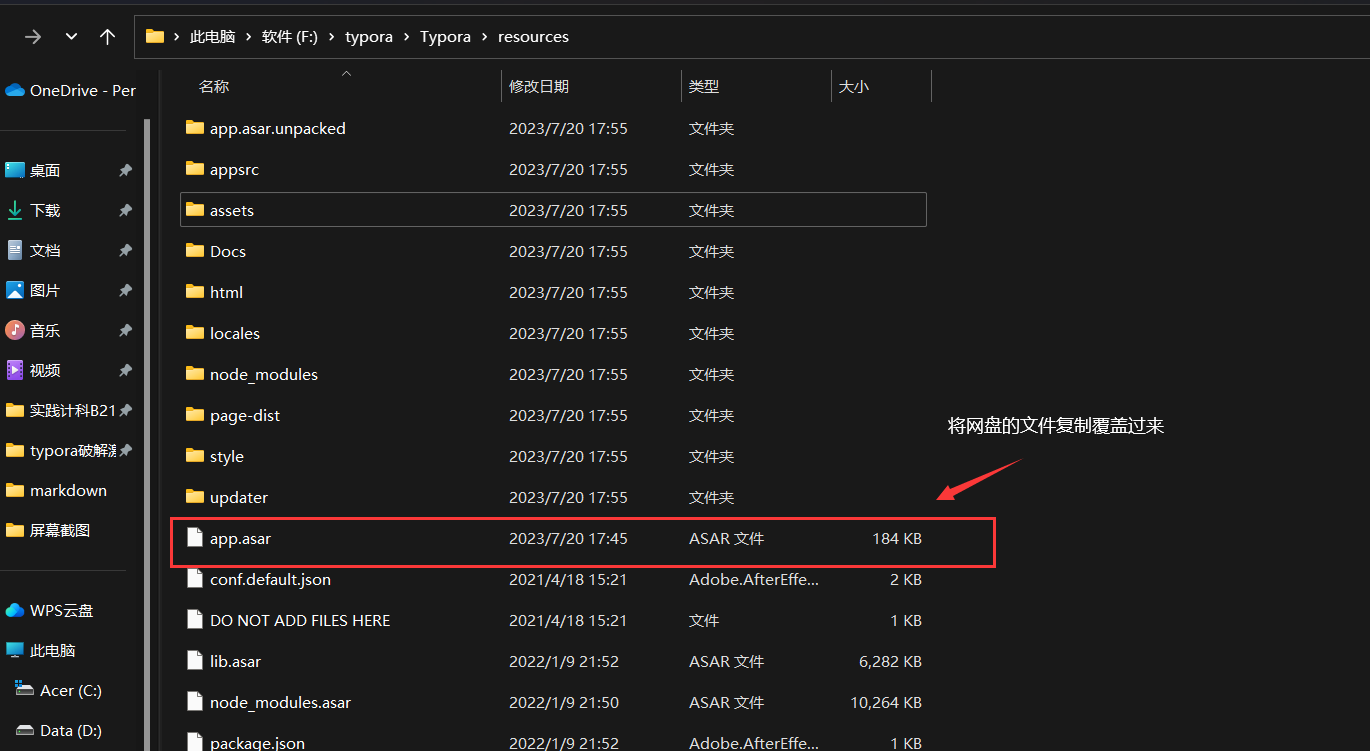The height and width of the screenshot is (751, 1370).
Task: Click the folder icon of Docs
Action: coord(195,251)
